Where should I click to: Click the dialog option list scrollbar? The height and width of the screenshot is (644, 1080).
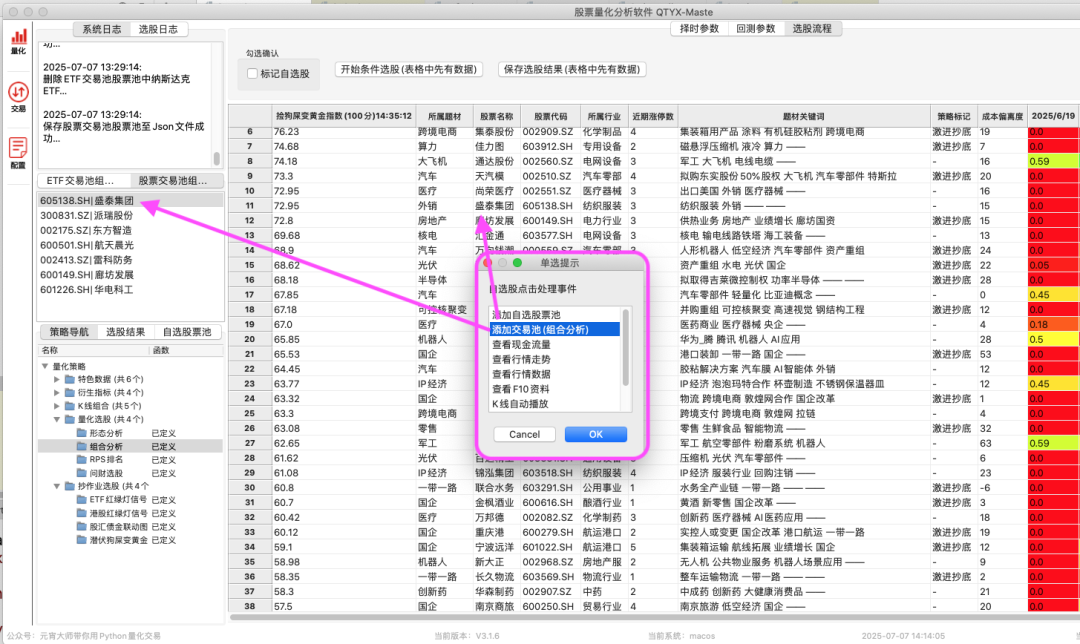pos(625,348)
